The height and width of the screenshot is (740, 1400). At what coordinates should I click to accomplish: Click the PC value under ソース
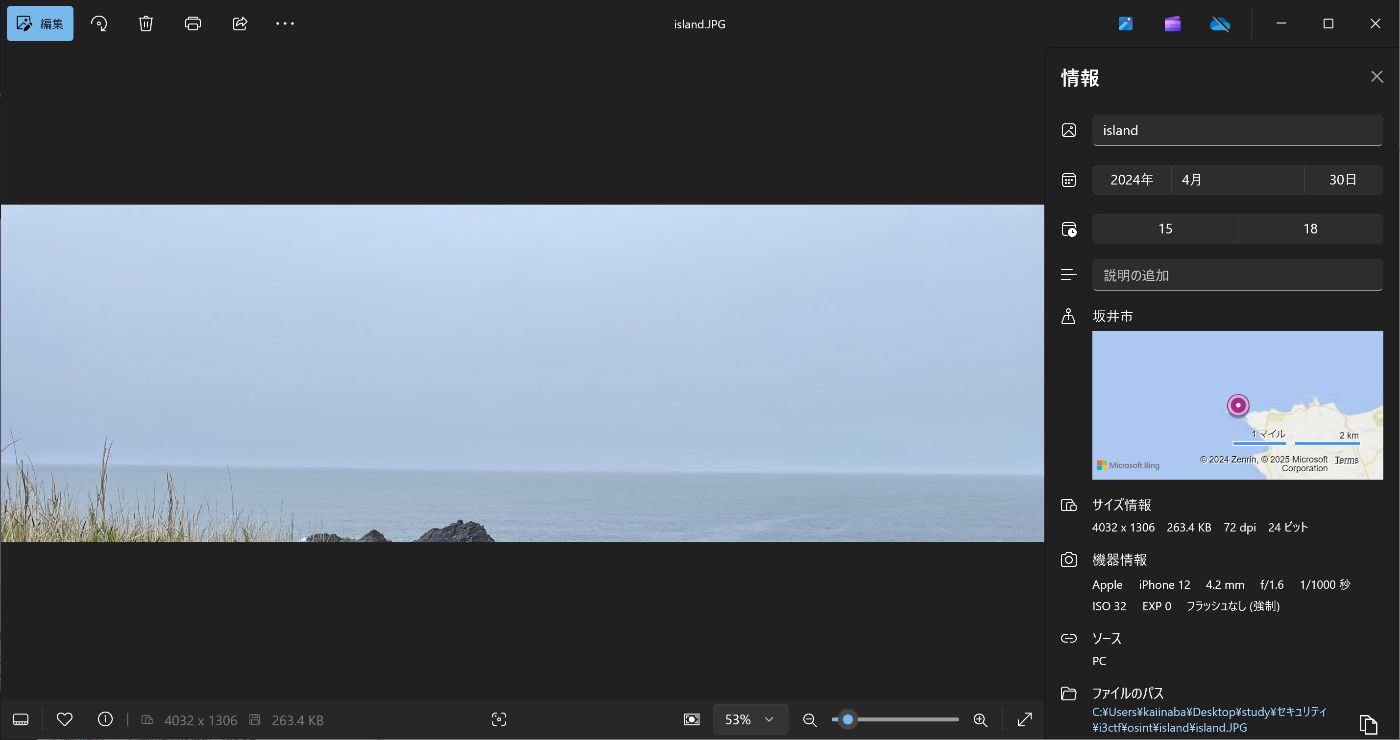point(1099,661)
